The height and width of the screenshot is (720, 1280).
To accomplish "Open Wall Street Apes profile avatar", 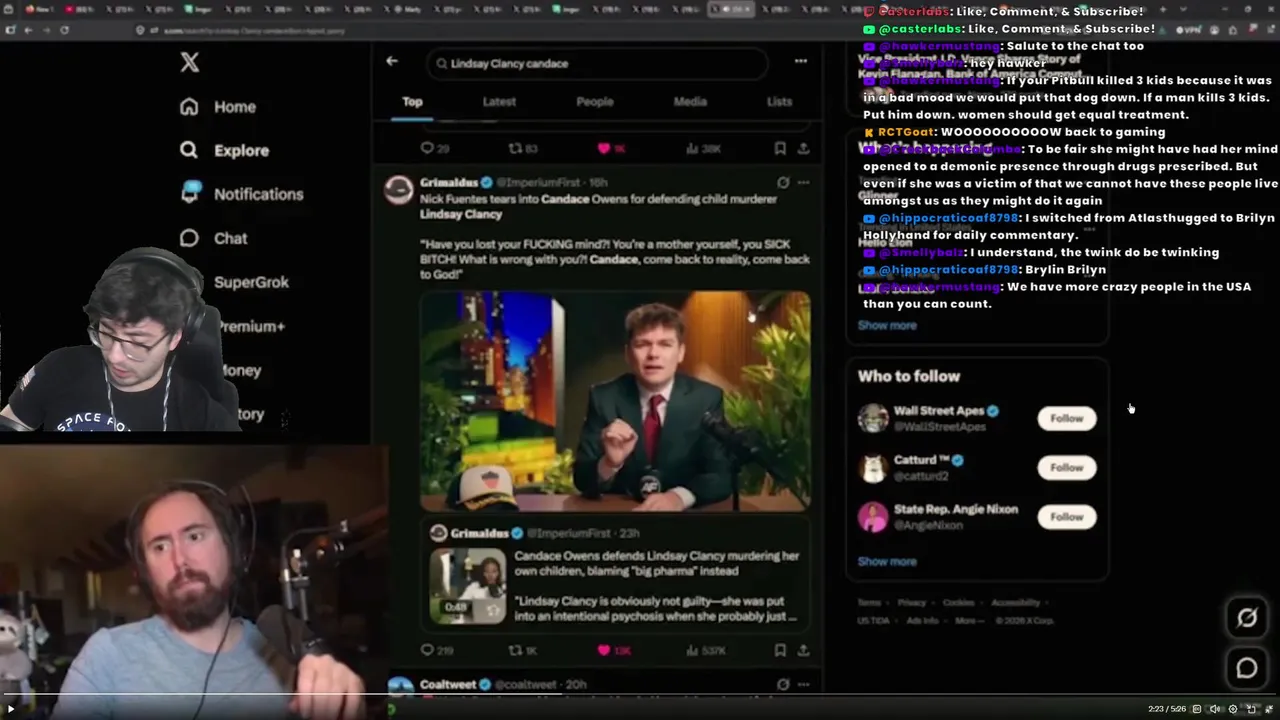I will click(873, 418).
